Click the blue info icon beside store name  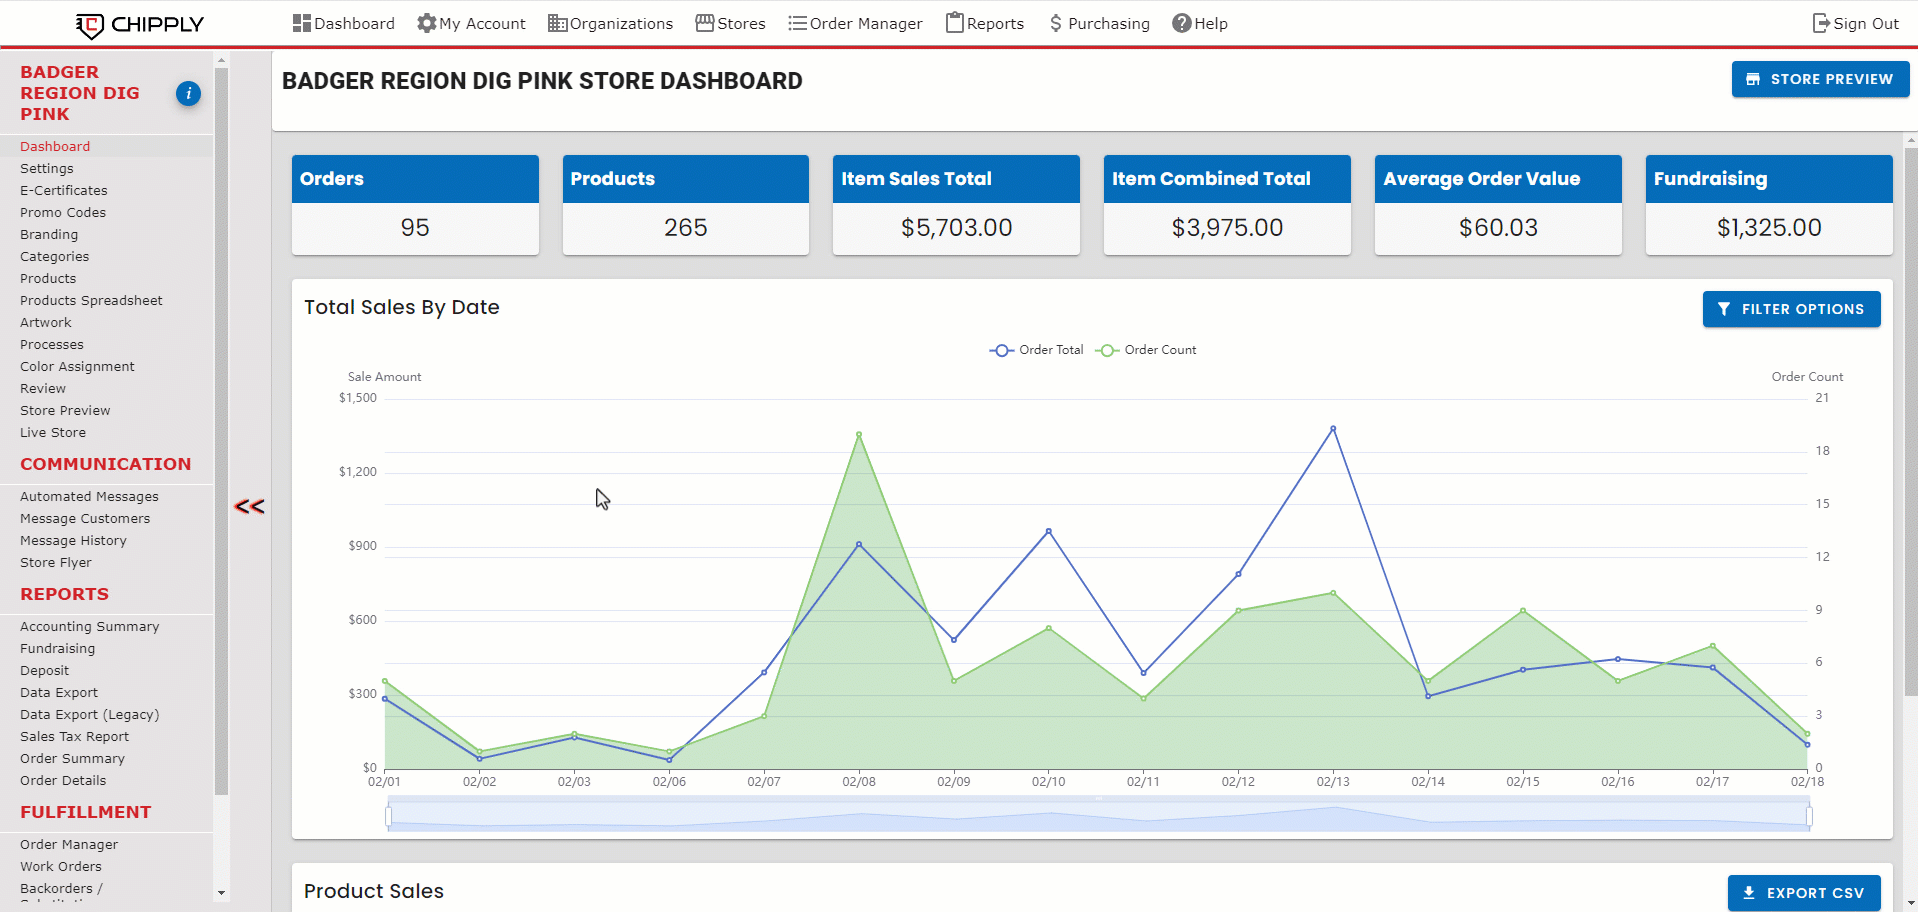click(188, 93)
